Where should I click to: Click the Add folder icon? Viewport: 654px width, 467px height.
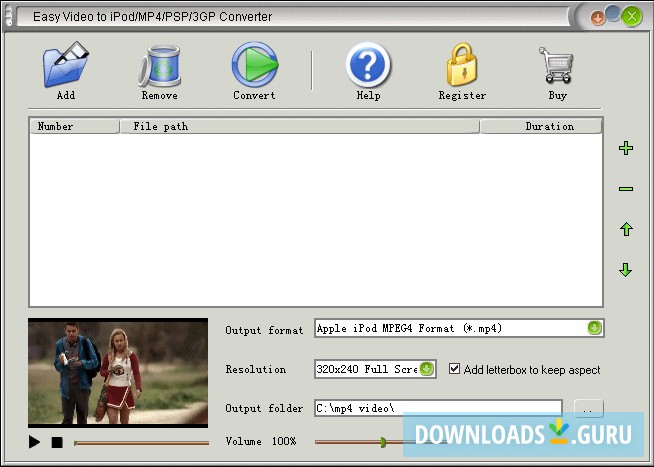(x=65, y=65)
